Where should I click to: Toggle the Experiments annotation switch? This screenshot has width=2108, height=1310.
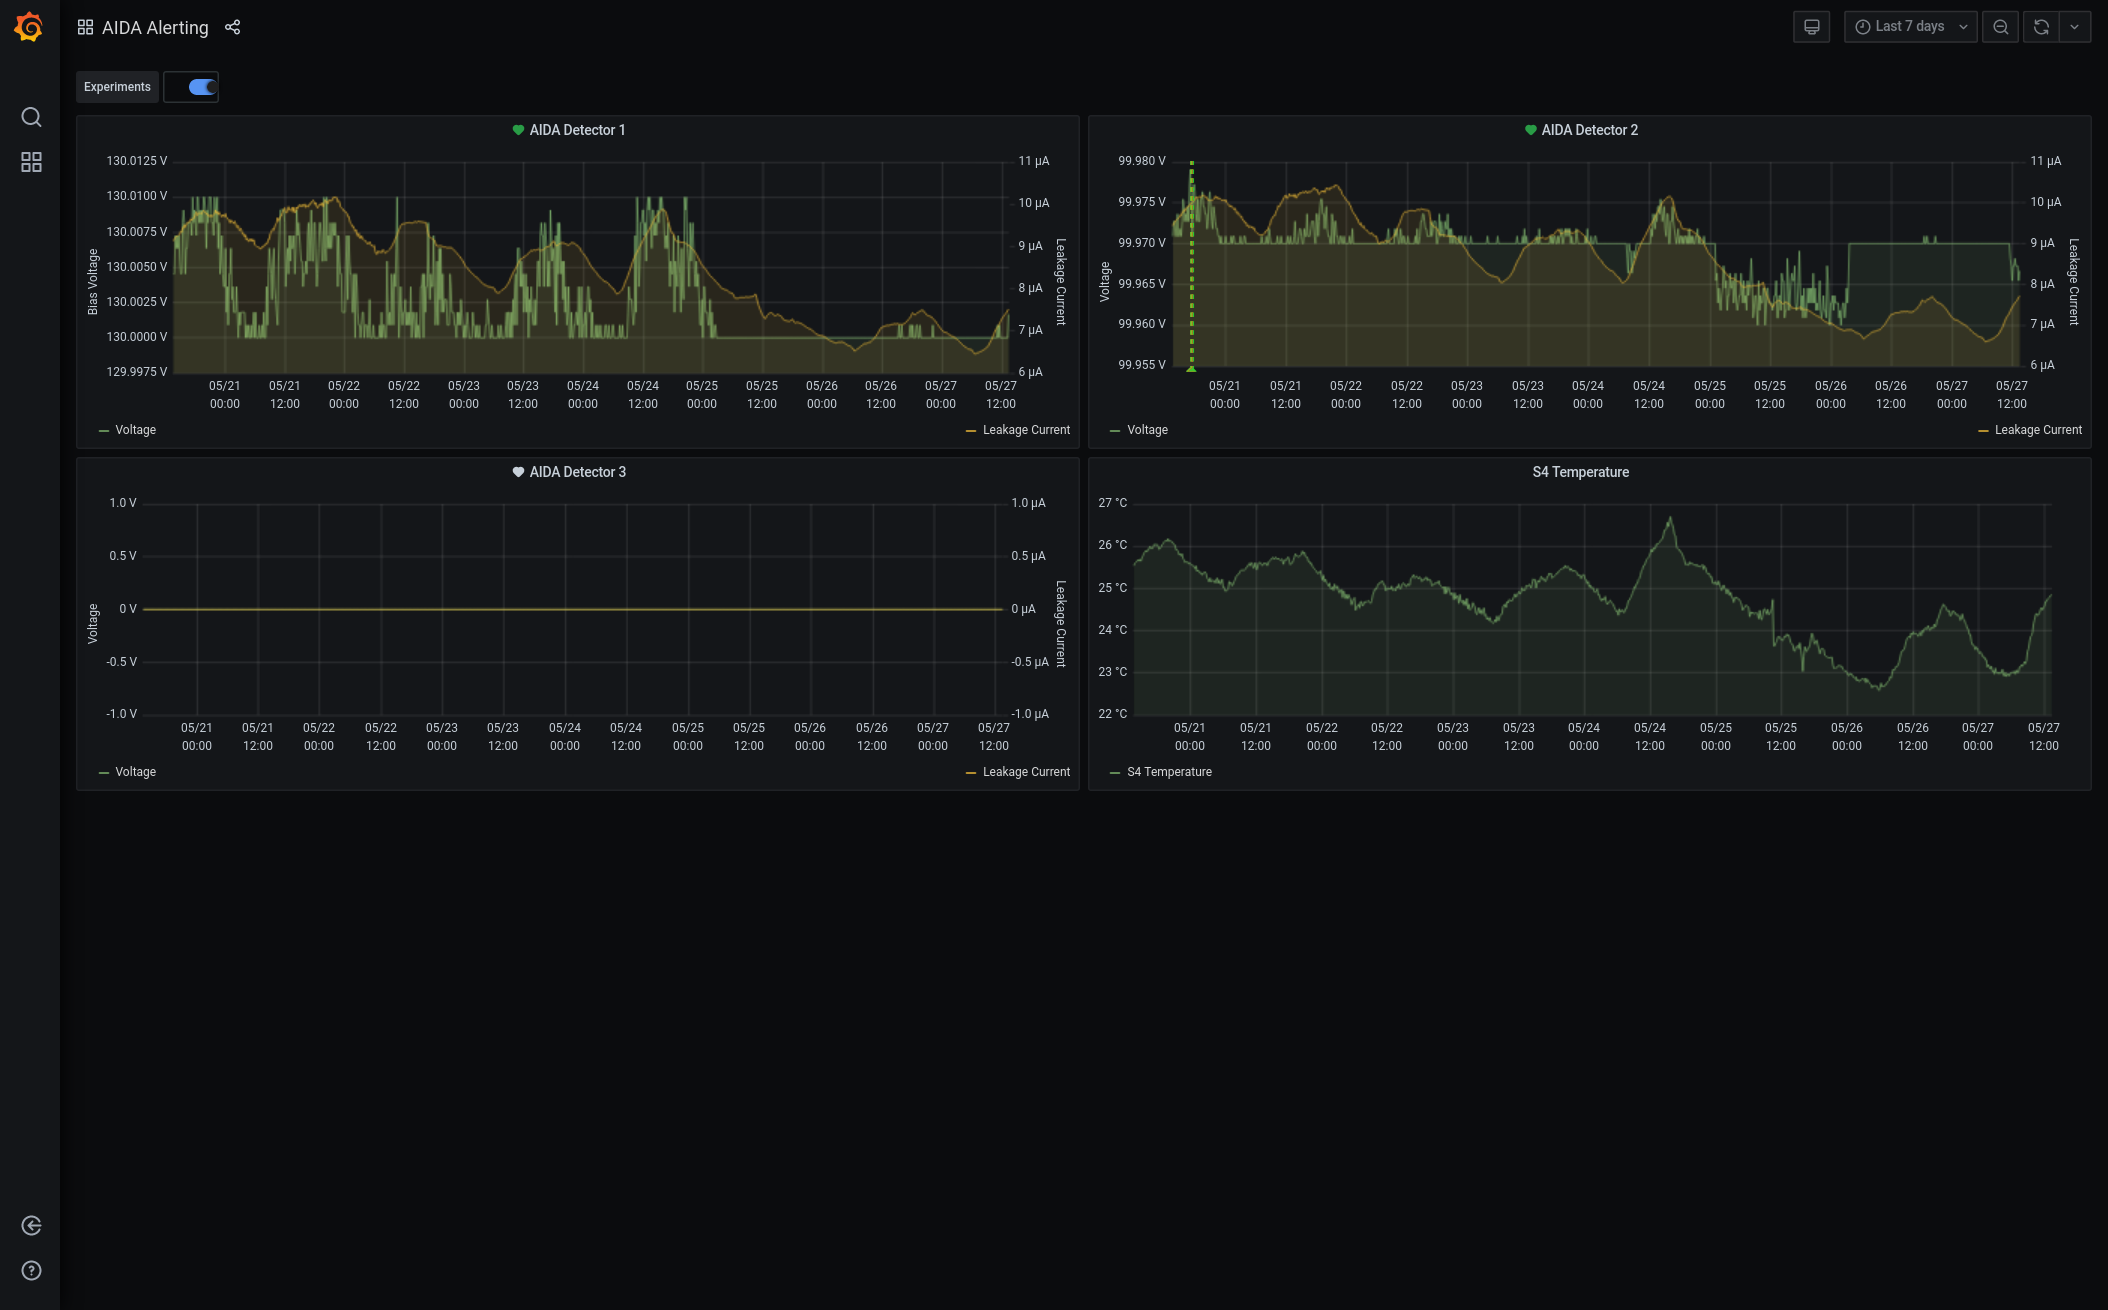pos(201,87)
